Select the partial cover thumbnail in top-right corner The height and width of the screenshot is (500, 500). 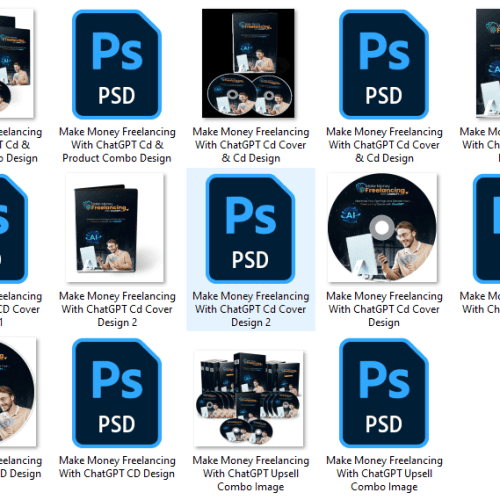click(488, 63)
